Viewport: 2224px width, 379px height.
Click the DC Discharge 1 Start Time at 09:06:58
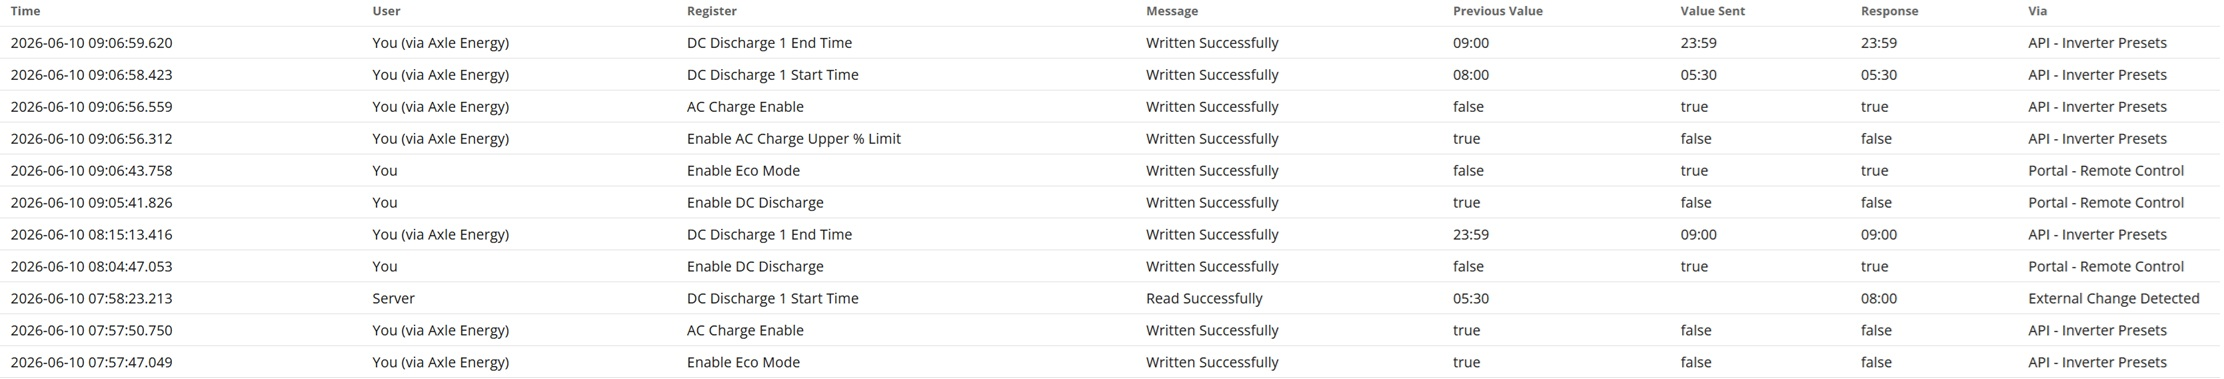[772, 75]
